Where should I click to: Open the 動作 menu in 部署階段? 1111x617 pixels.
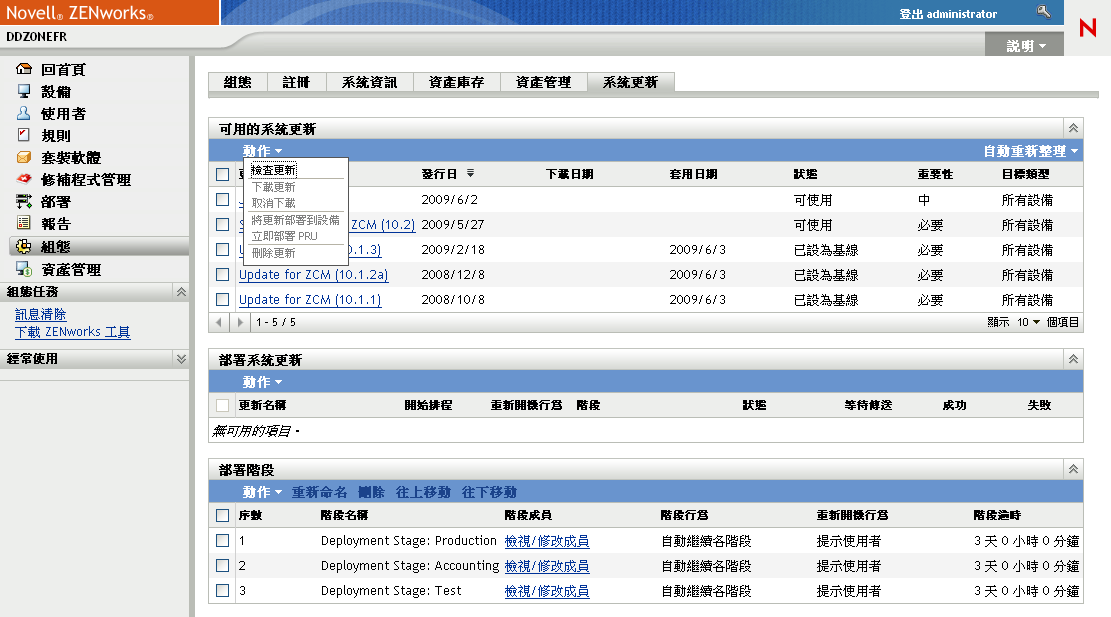(x=262, y=492)
